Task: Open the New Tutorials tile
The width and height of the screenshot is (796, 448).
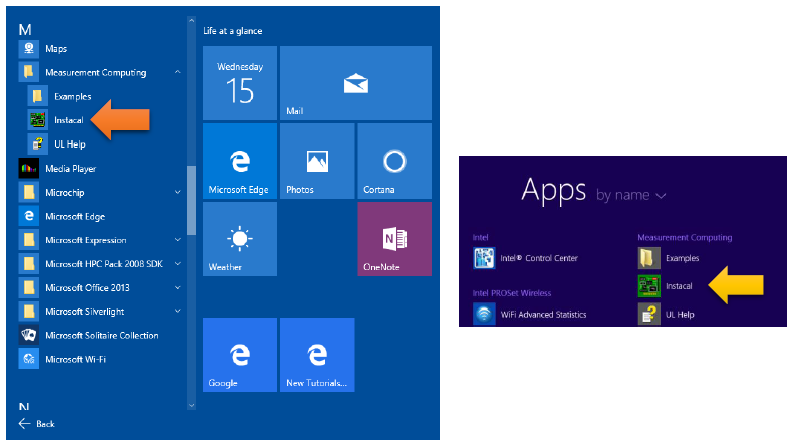Action: (317, 355)
